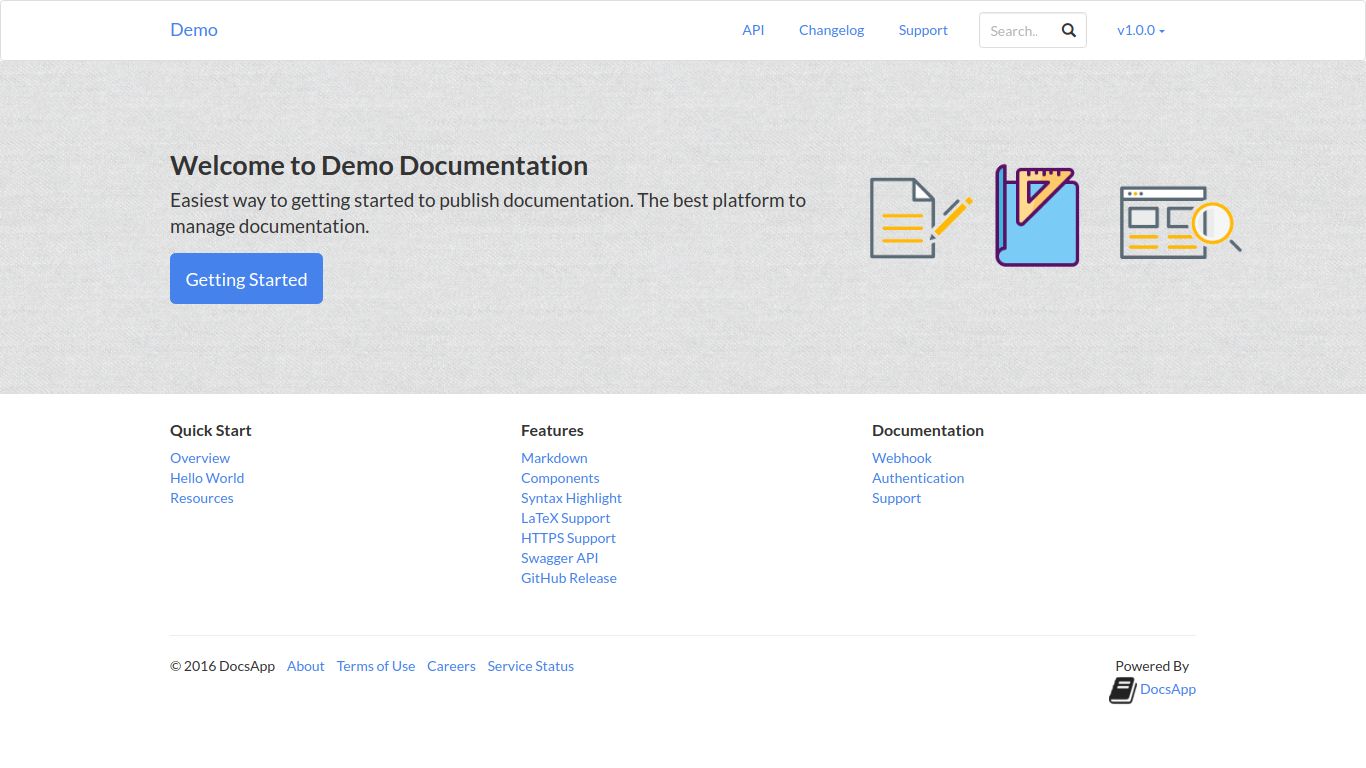Open the Service Status page

point(530,666)
